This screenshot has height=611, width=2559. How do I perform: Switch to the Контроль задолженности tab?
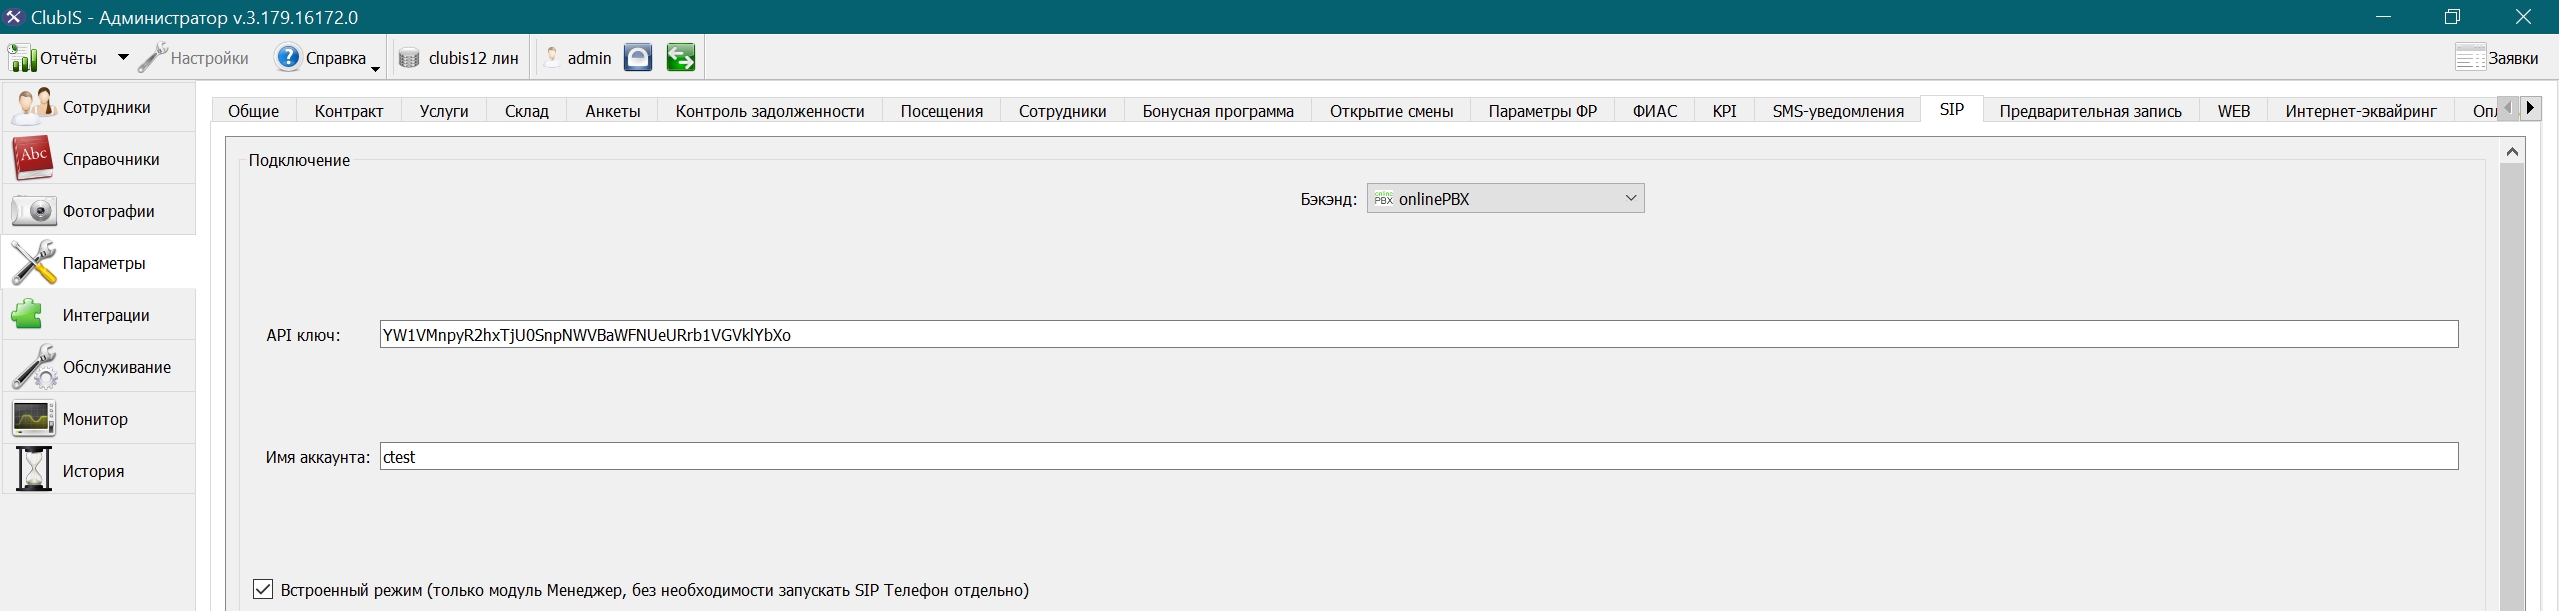coord(770,111)
